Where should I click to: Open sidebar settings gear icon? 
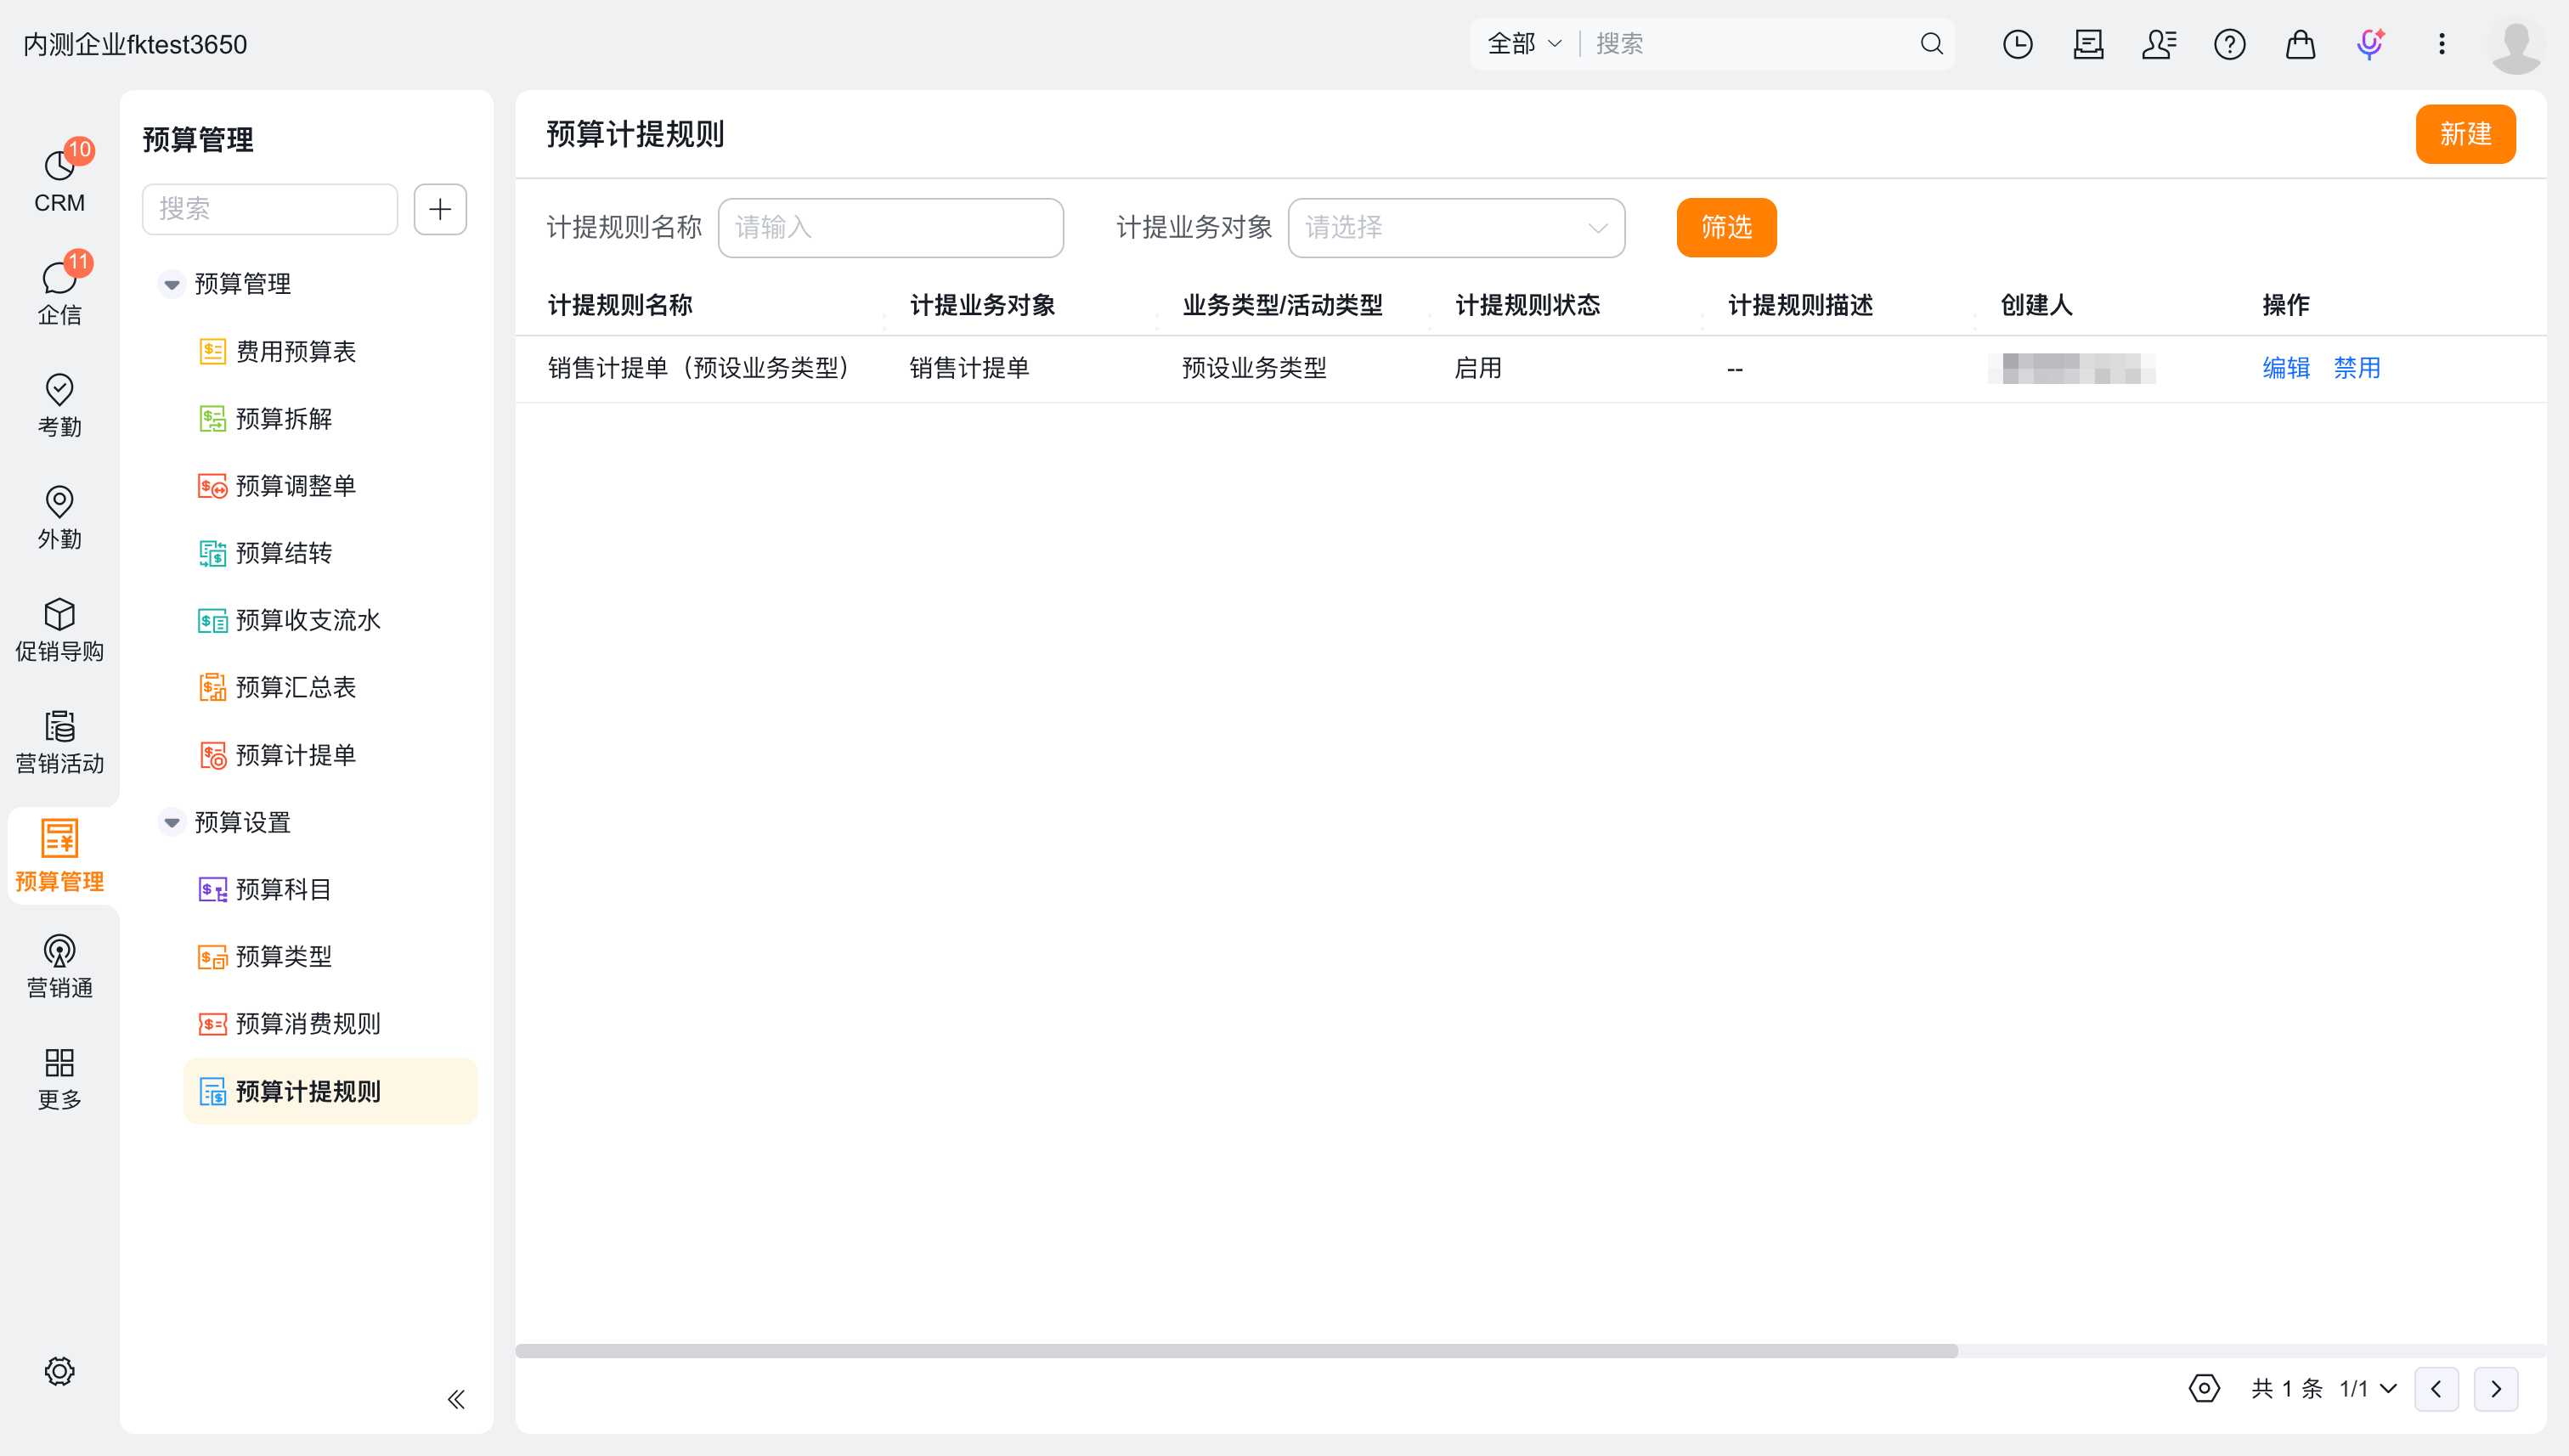click(59, 1371)
